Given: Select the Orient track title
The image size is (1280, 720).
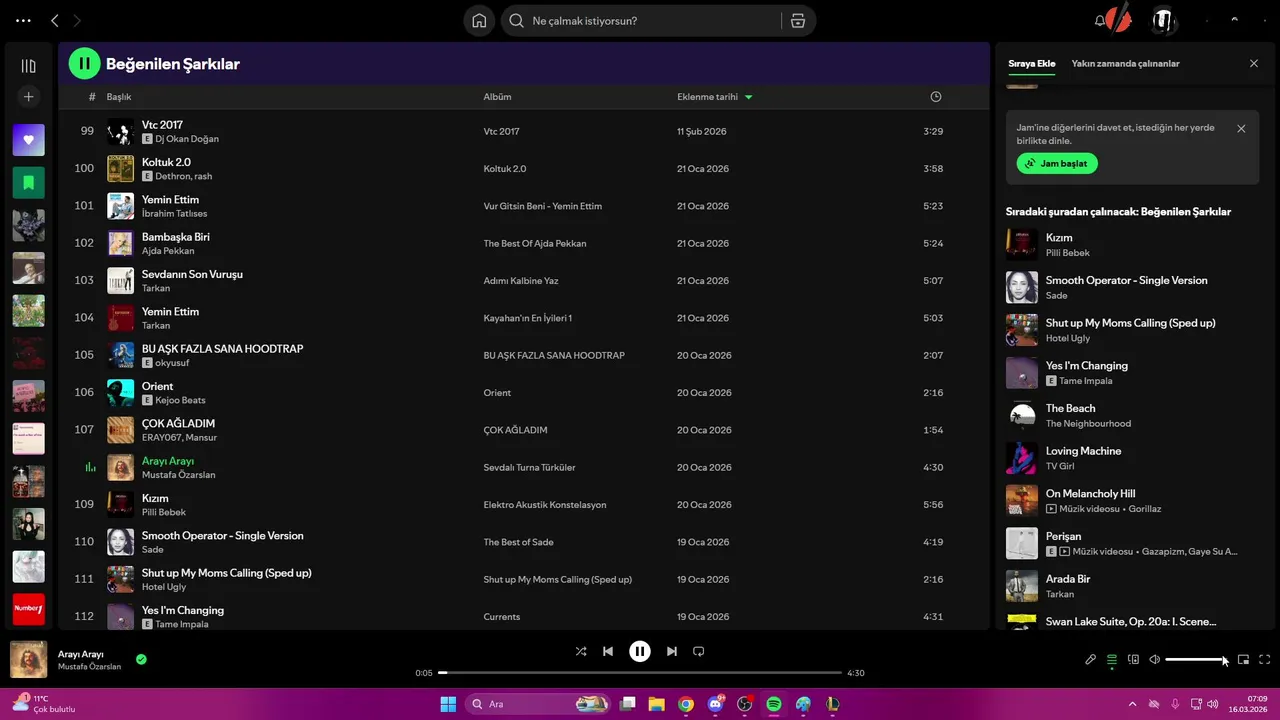Looking at the screenshot, I should (157, 386).
